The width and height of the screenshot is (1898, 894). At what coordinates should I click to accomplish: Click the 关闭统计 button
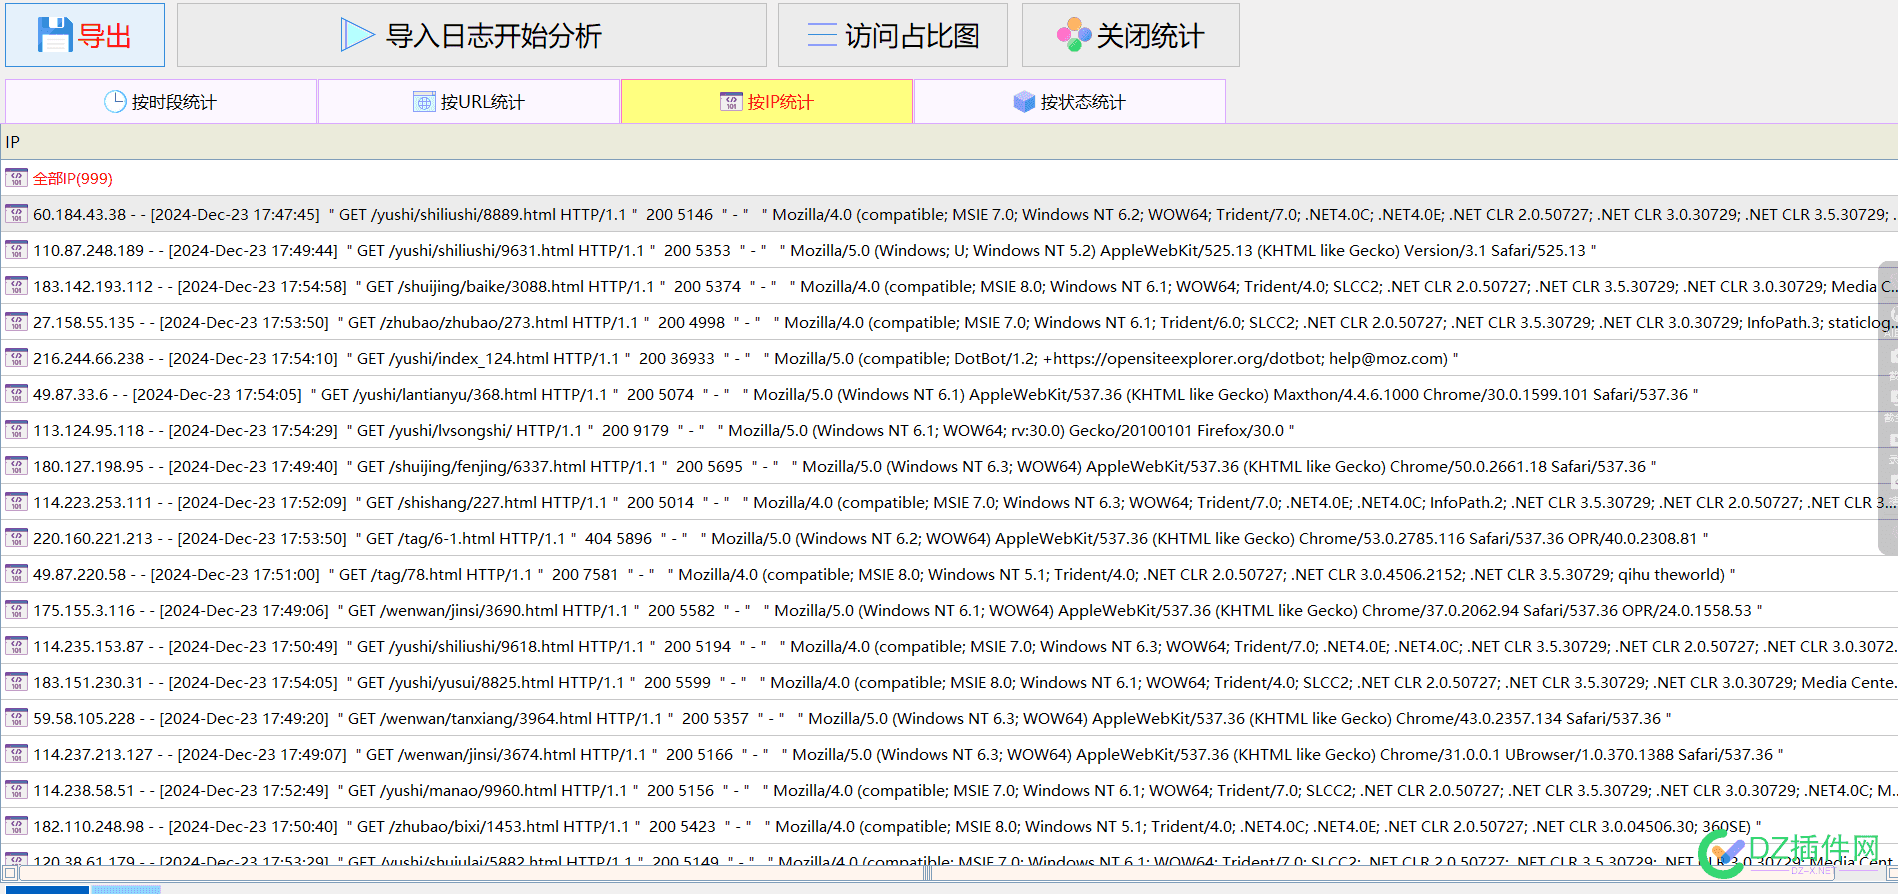[x=1131, y=35]
